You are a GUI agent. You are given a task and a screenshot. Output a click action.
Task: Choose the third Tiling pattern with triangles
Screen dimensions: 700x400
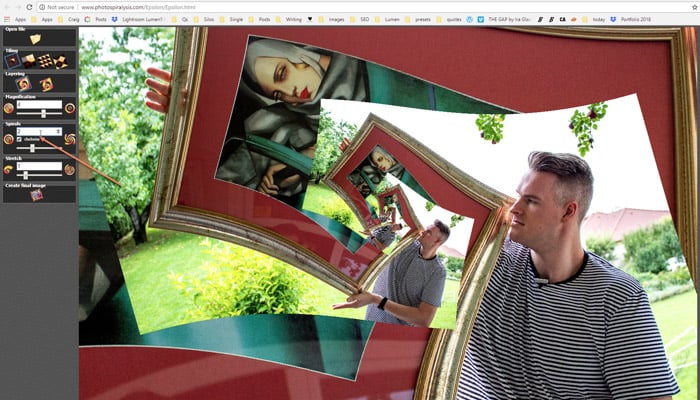[x=45, y=61]
